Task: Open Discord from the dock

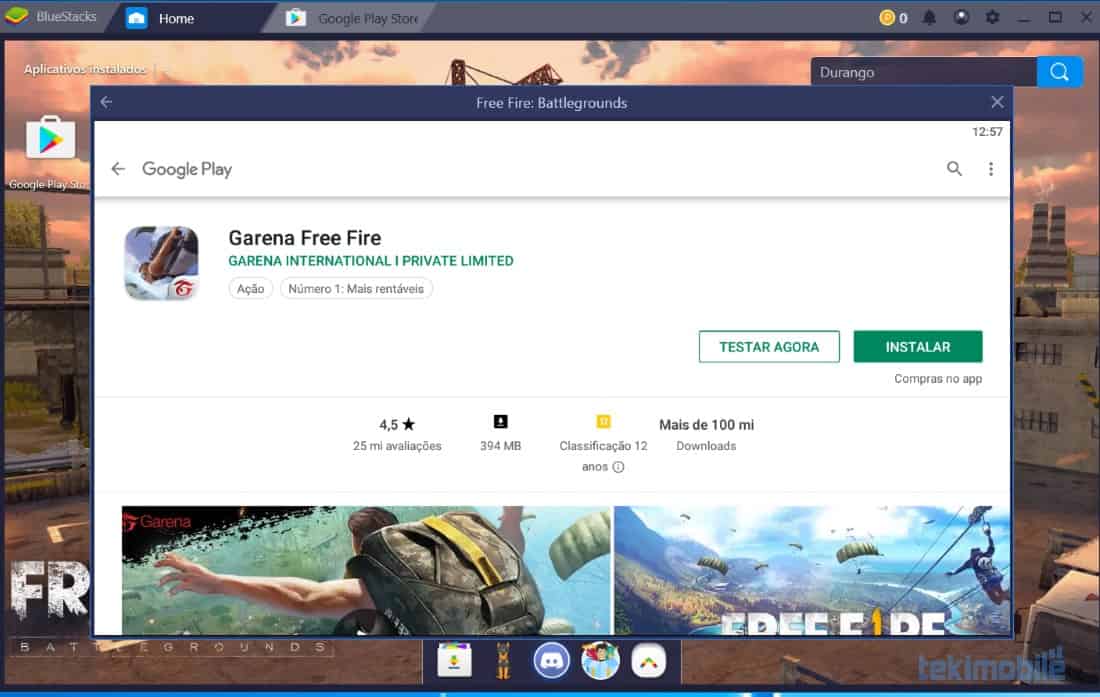Action: (x=551, y=661)
